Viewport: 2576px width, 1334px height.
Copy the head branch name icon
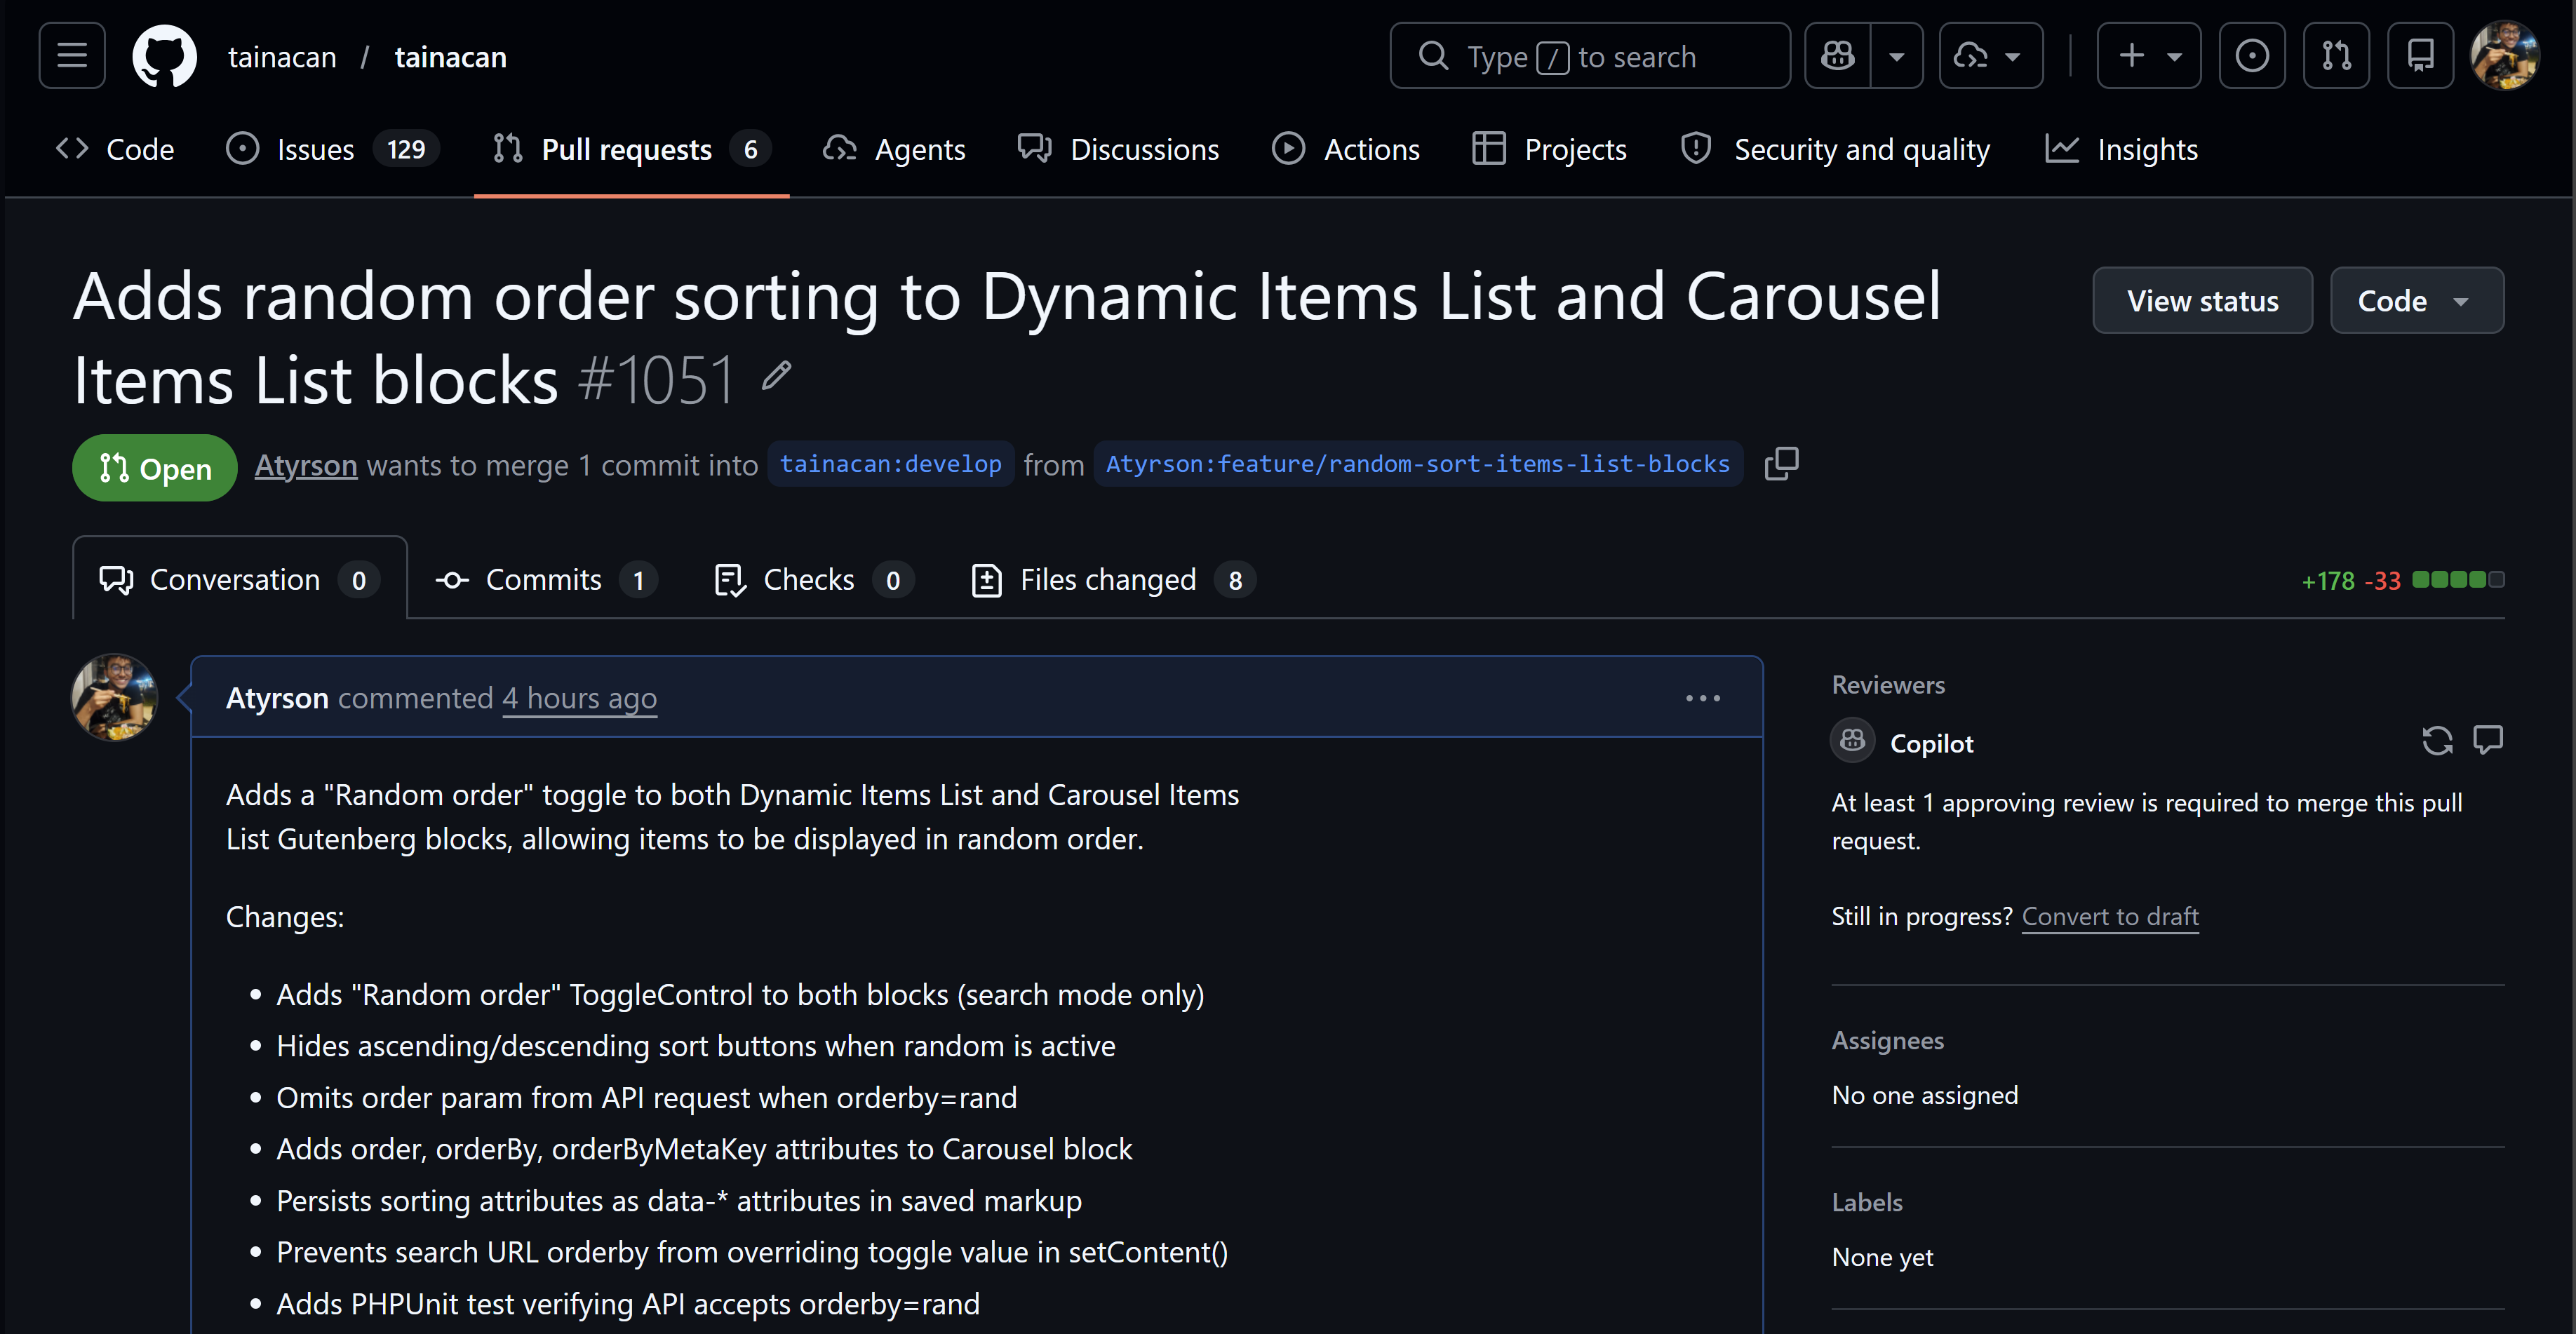(1781, 464)
